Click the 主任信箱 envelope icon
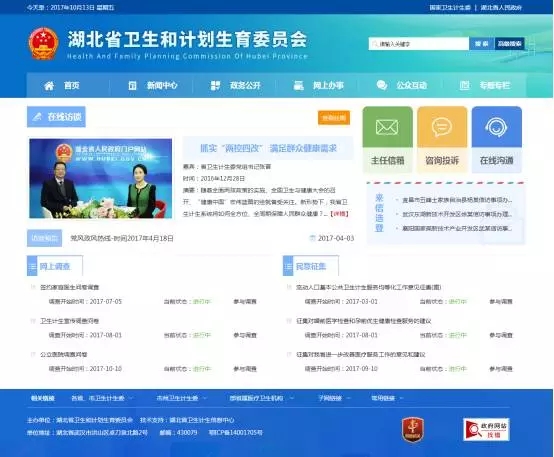Image resolution: width=554 pixels, height=457 pixels. [x=387, y=127]
